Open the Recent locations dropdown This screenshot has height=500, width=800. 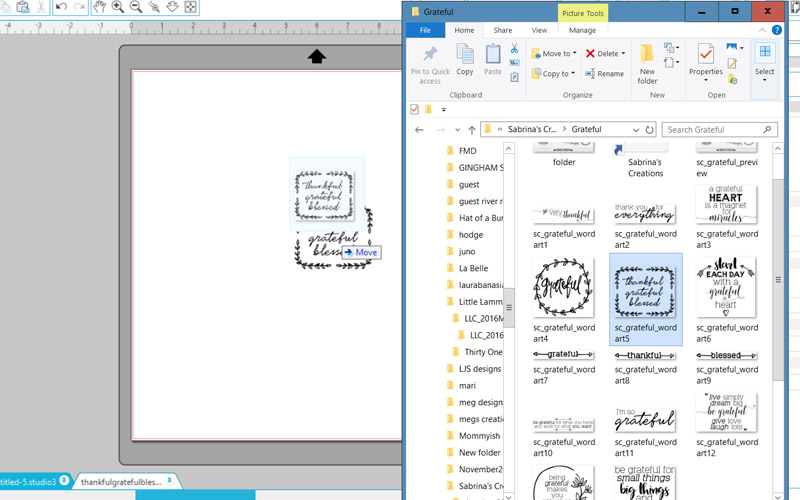click(x=457, y=130)
